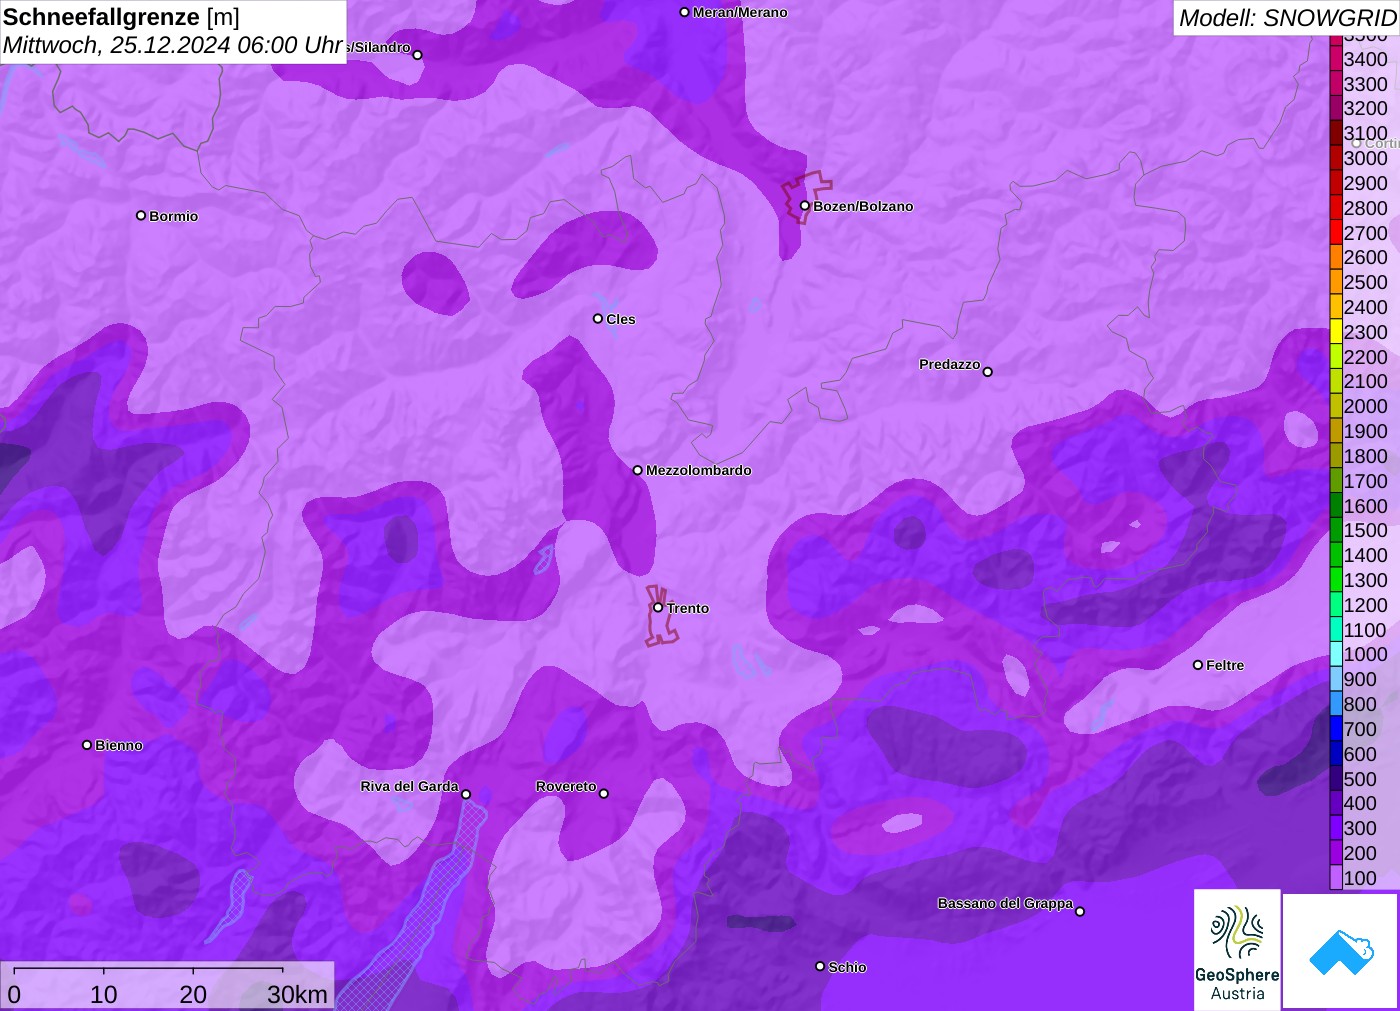Click the Bormio city marker
This screenshot has width=1400, height=1011.
(141, 215)
